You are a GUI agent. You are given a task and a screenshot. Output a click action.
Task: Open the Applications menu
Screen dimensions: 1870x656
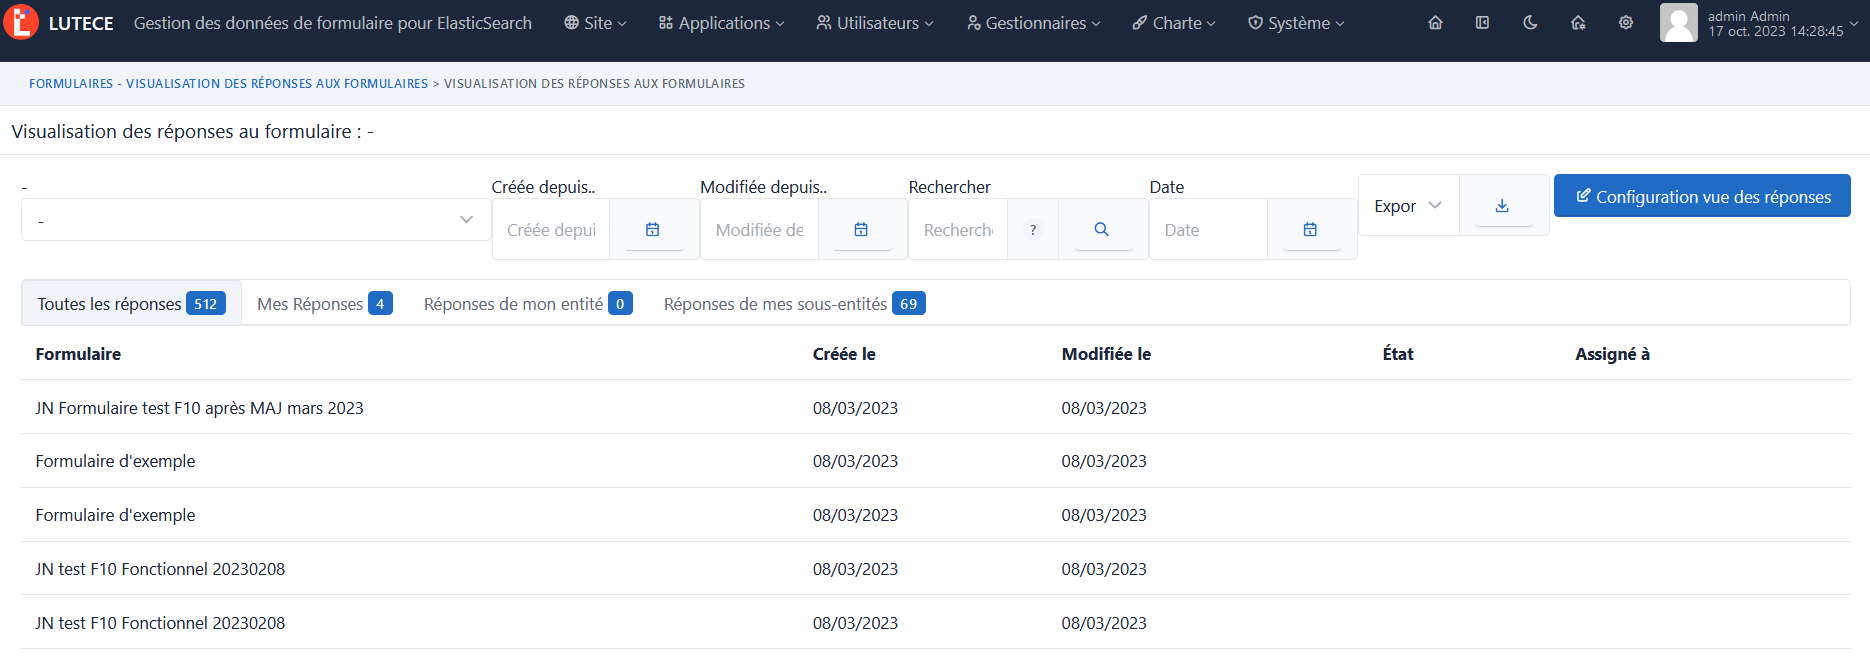coord(721,23)
